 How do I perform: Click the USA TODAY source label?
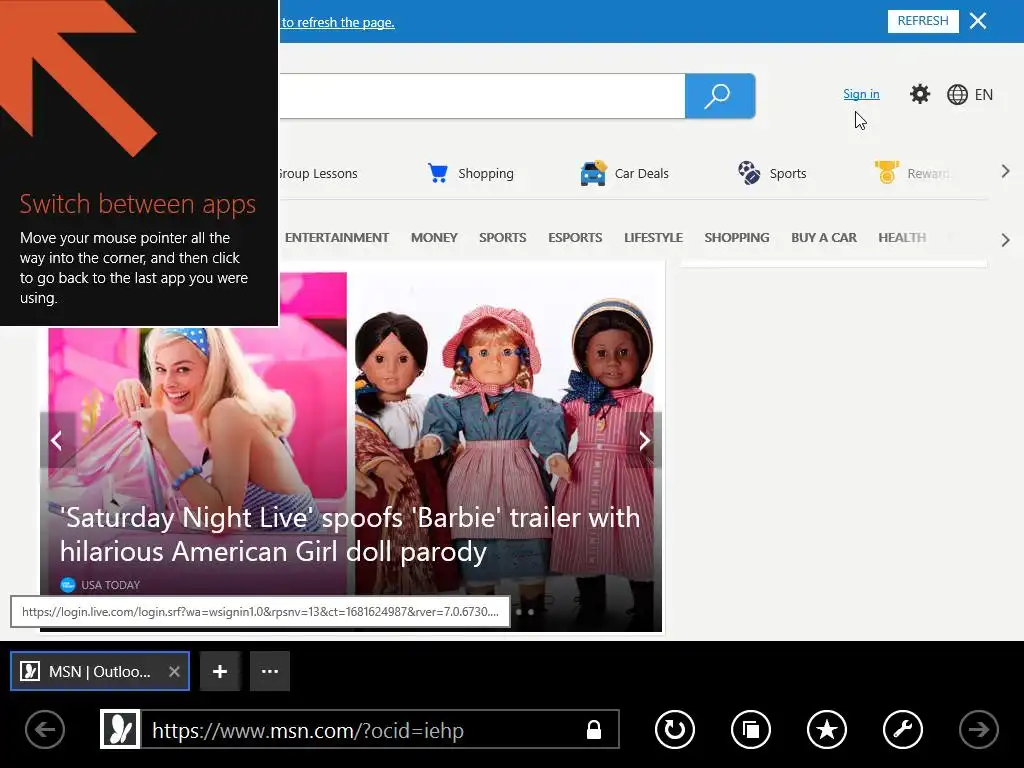[110, 585]
